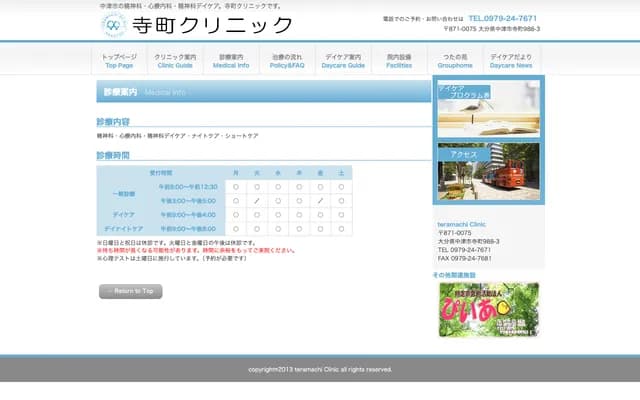640x400 pixels.
Task: Navigate to the Daycare Guide tab
Action: (x=342, y=60)
